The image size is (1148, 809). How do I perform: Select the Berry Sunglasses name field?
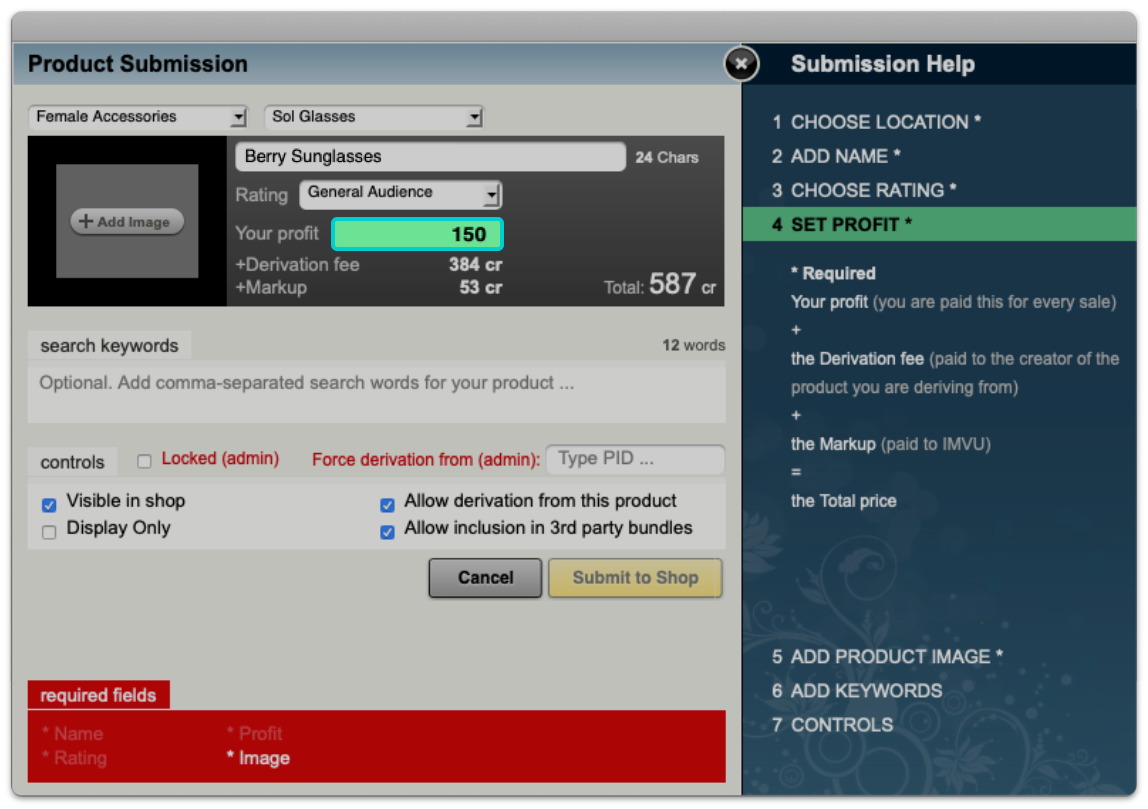[430, 156]
